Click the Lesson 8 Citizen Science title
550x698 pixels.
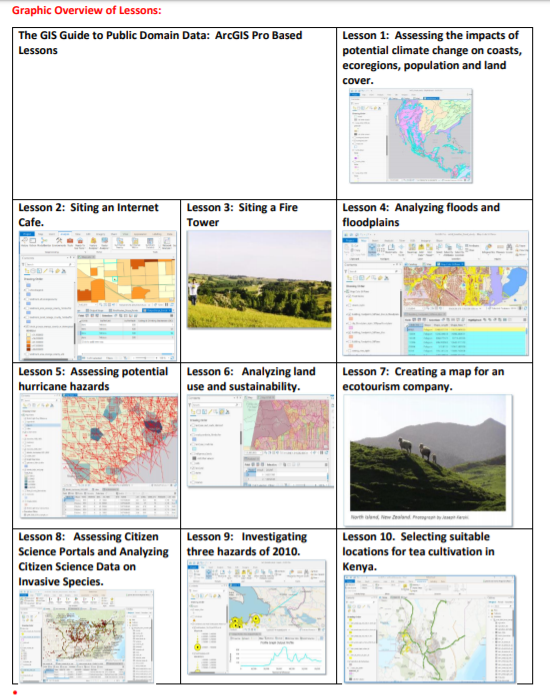pyautogui.click(x=93, y=559)
